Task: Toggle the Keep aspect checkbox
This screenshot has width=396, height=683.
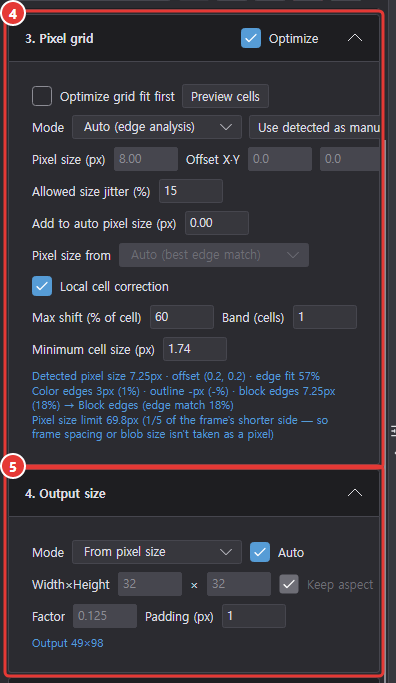Action: click(289, 584)
